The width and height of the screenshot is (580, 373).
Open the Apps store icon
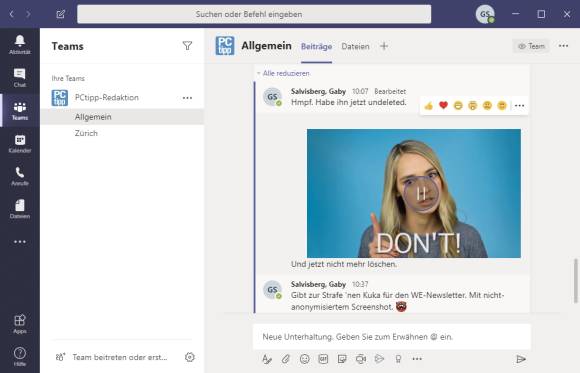20,324
